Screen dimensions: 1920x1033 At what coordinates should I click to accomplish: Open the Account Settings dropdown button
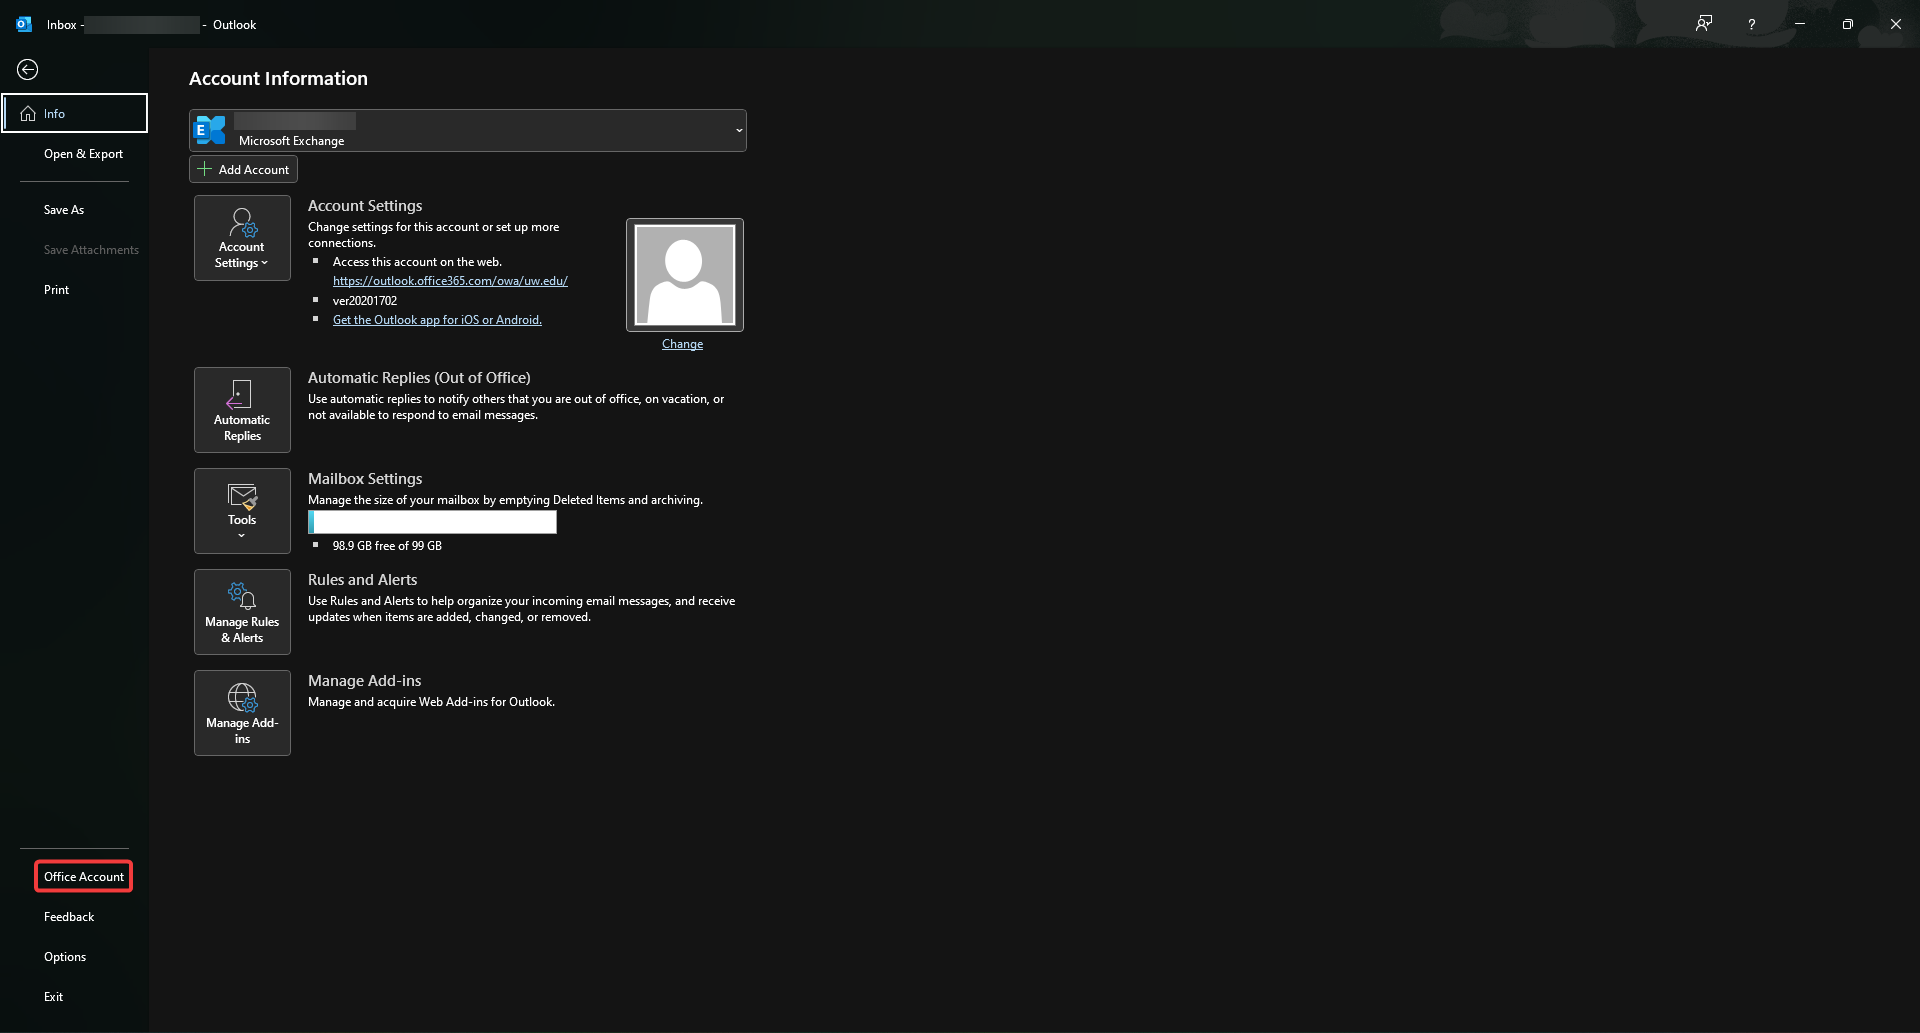[242, 238]
